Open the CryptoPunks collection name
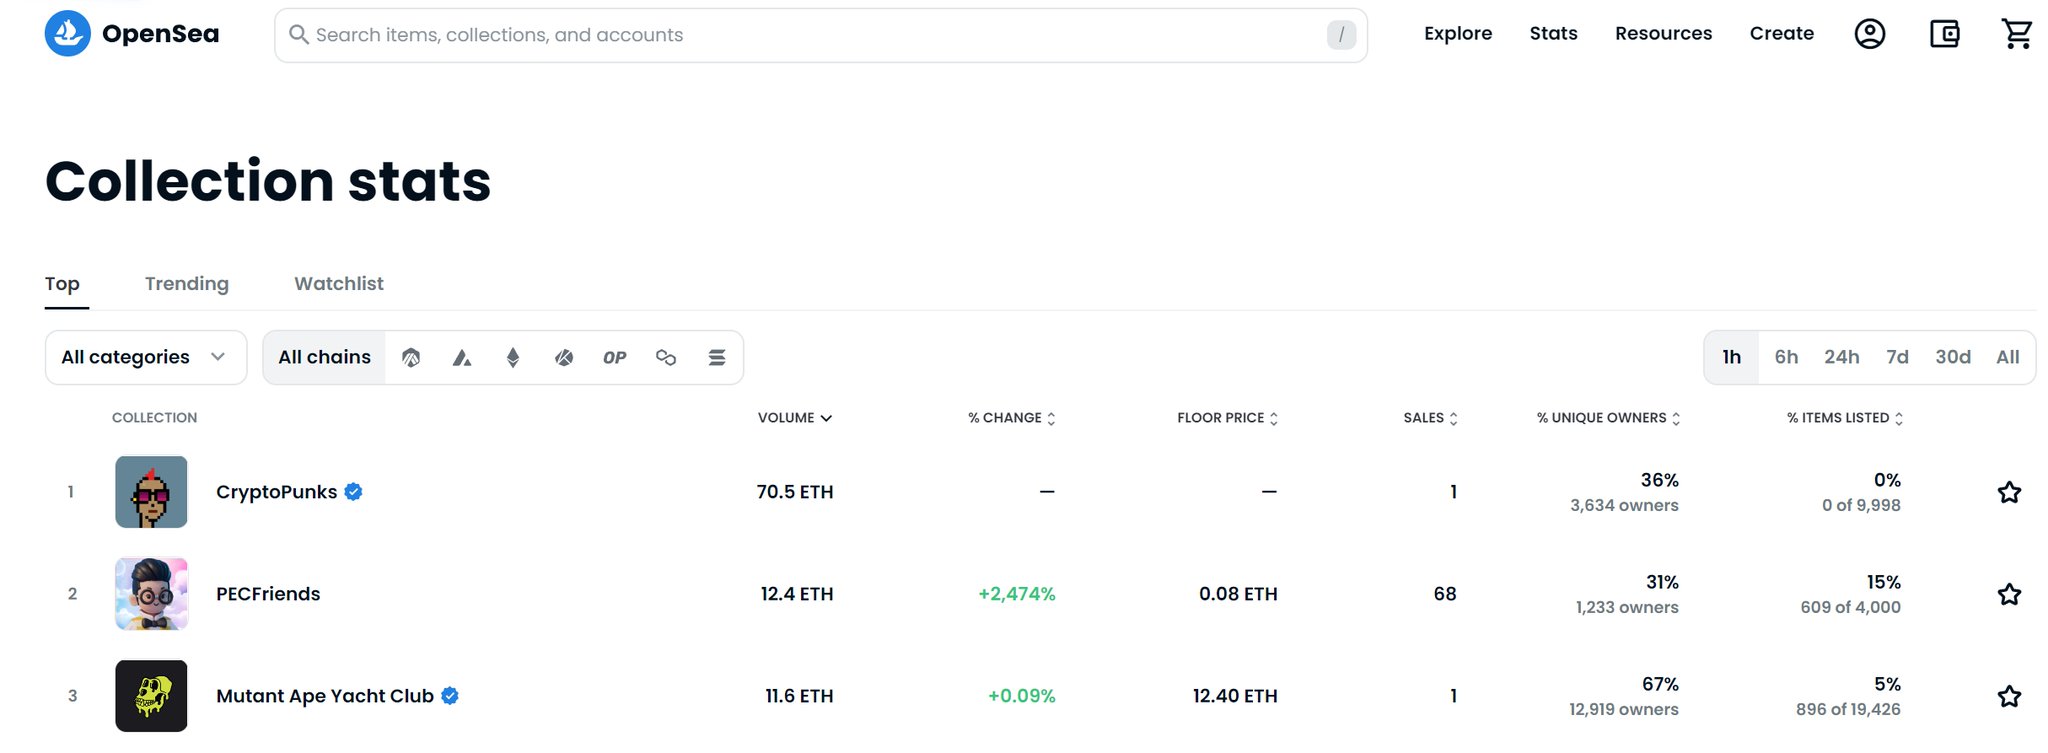Viewport: 2048px width, 753px height. point(276,492)
